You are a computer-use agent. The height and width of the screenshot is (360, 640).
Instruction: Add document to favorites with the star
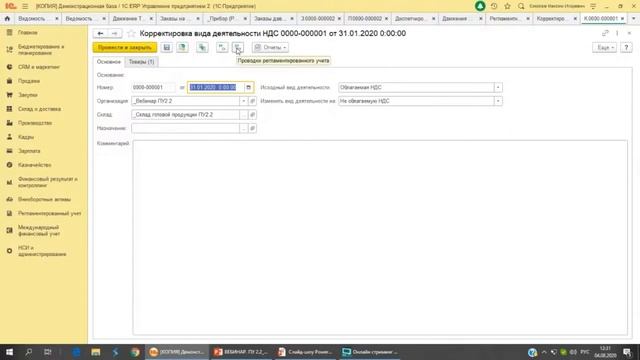coord(131,33)
